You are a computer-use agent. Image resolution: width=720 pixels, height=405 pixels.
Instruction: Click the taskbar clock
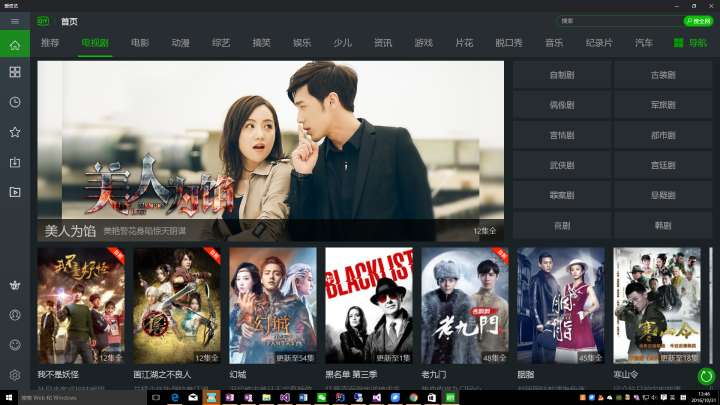tap(705, 398)
